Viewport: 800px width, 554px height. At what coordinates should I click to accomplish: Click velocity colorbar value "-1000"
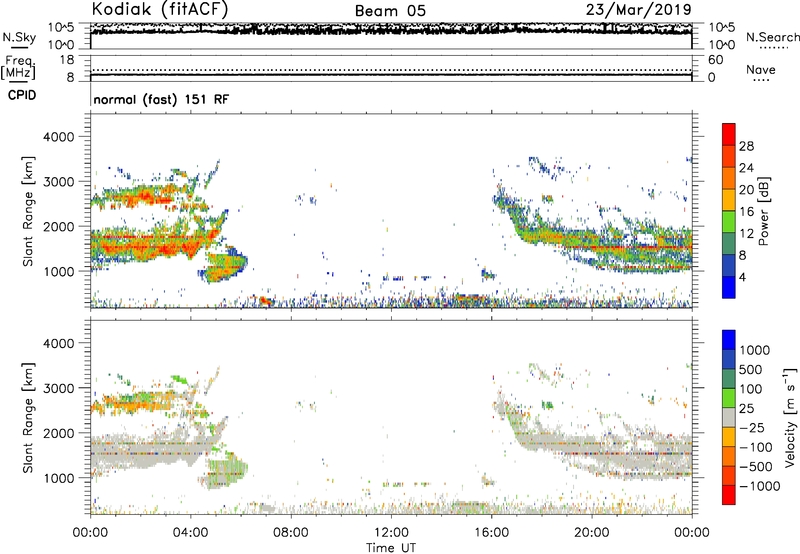(x=760, y=486)
